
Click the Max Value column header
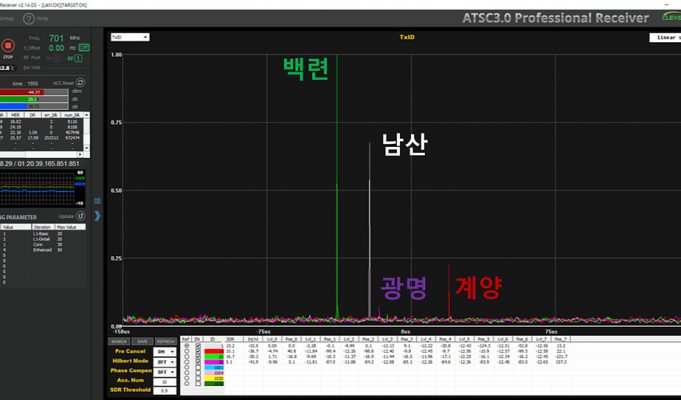pos(70,227)
